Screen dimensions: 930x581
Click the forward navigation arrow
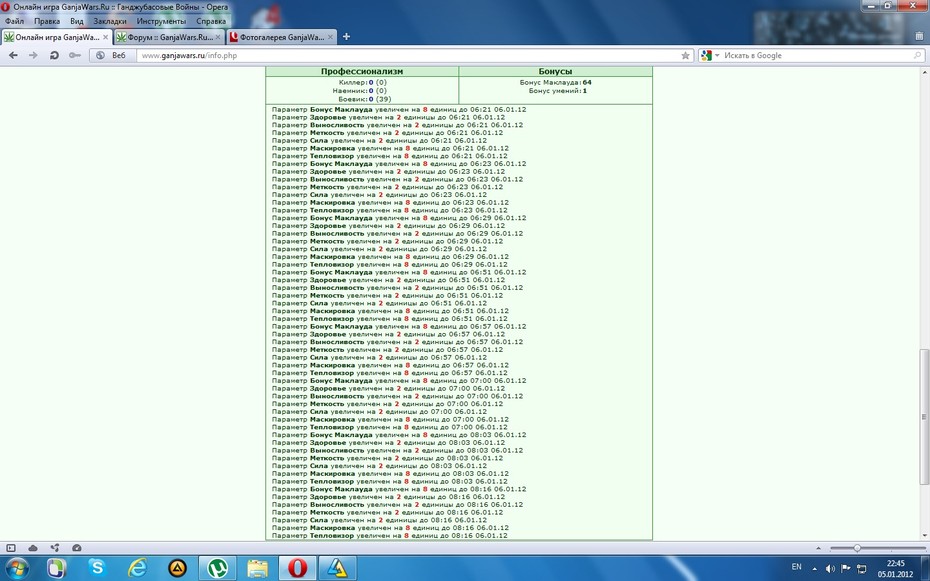point(33,55)
